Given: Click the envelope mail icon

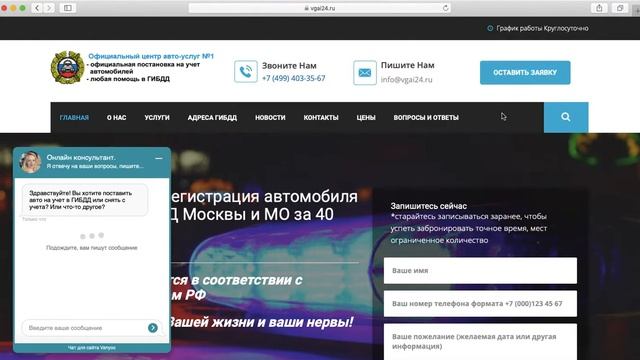Looking at the screenshot, I should (364, 73).
